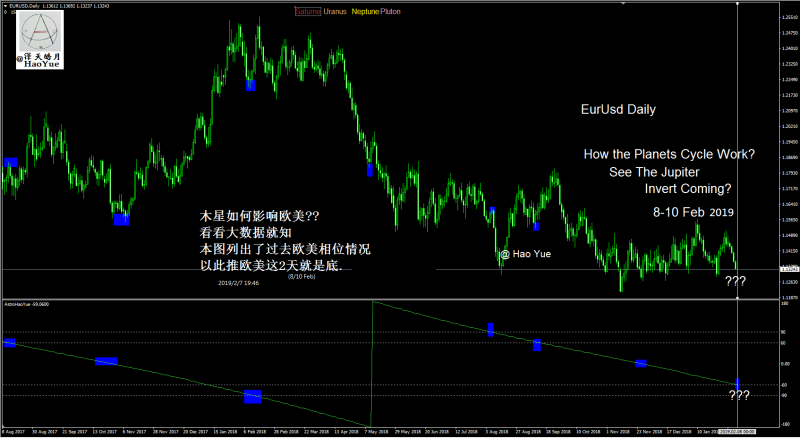Select the AstroHaoYue indicator name label
The width and height of the screenshot is (800, 438).
[26, 304]
